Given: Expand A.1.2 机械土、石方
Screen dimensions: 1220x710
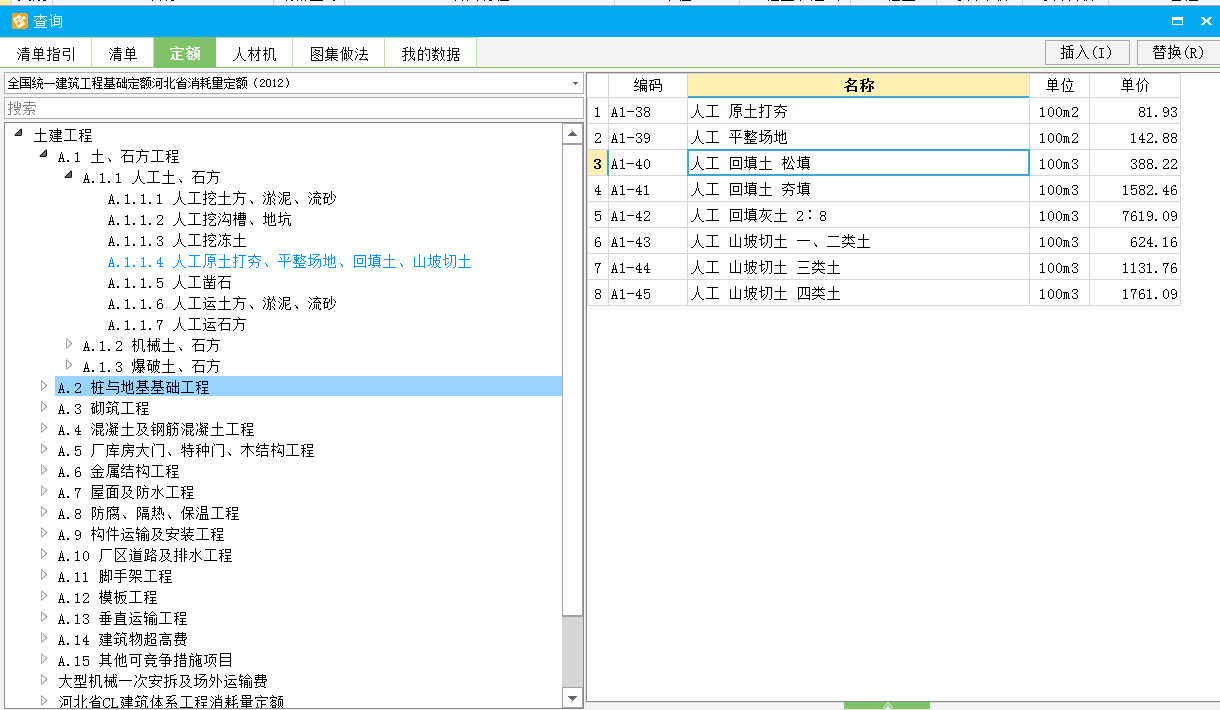Looking at the screenshot, I should pos(68,344).
